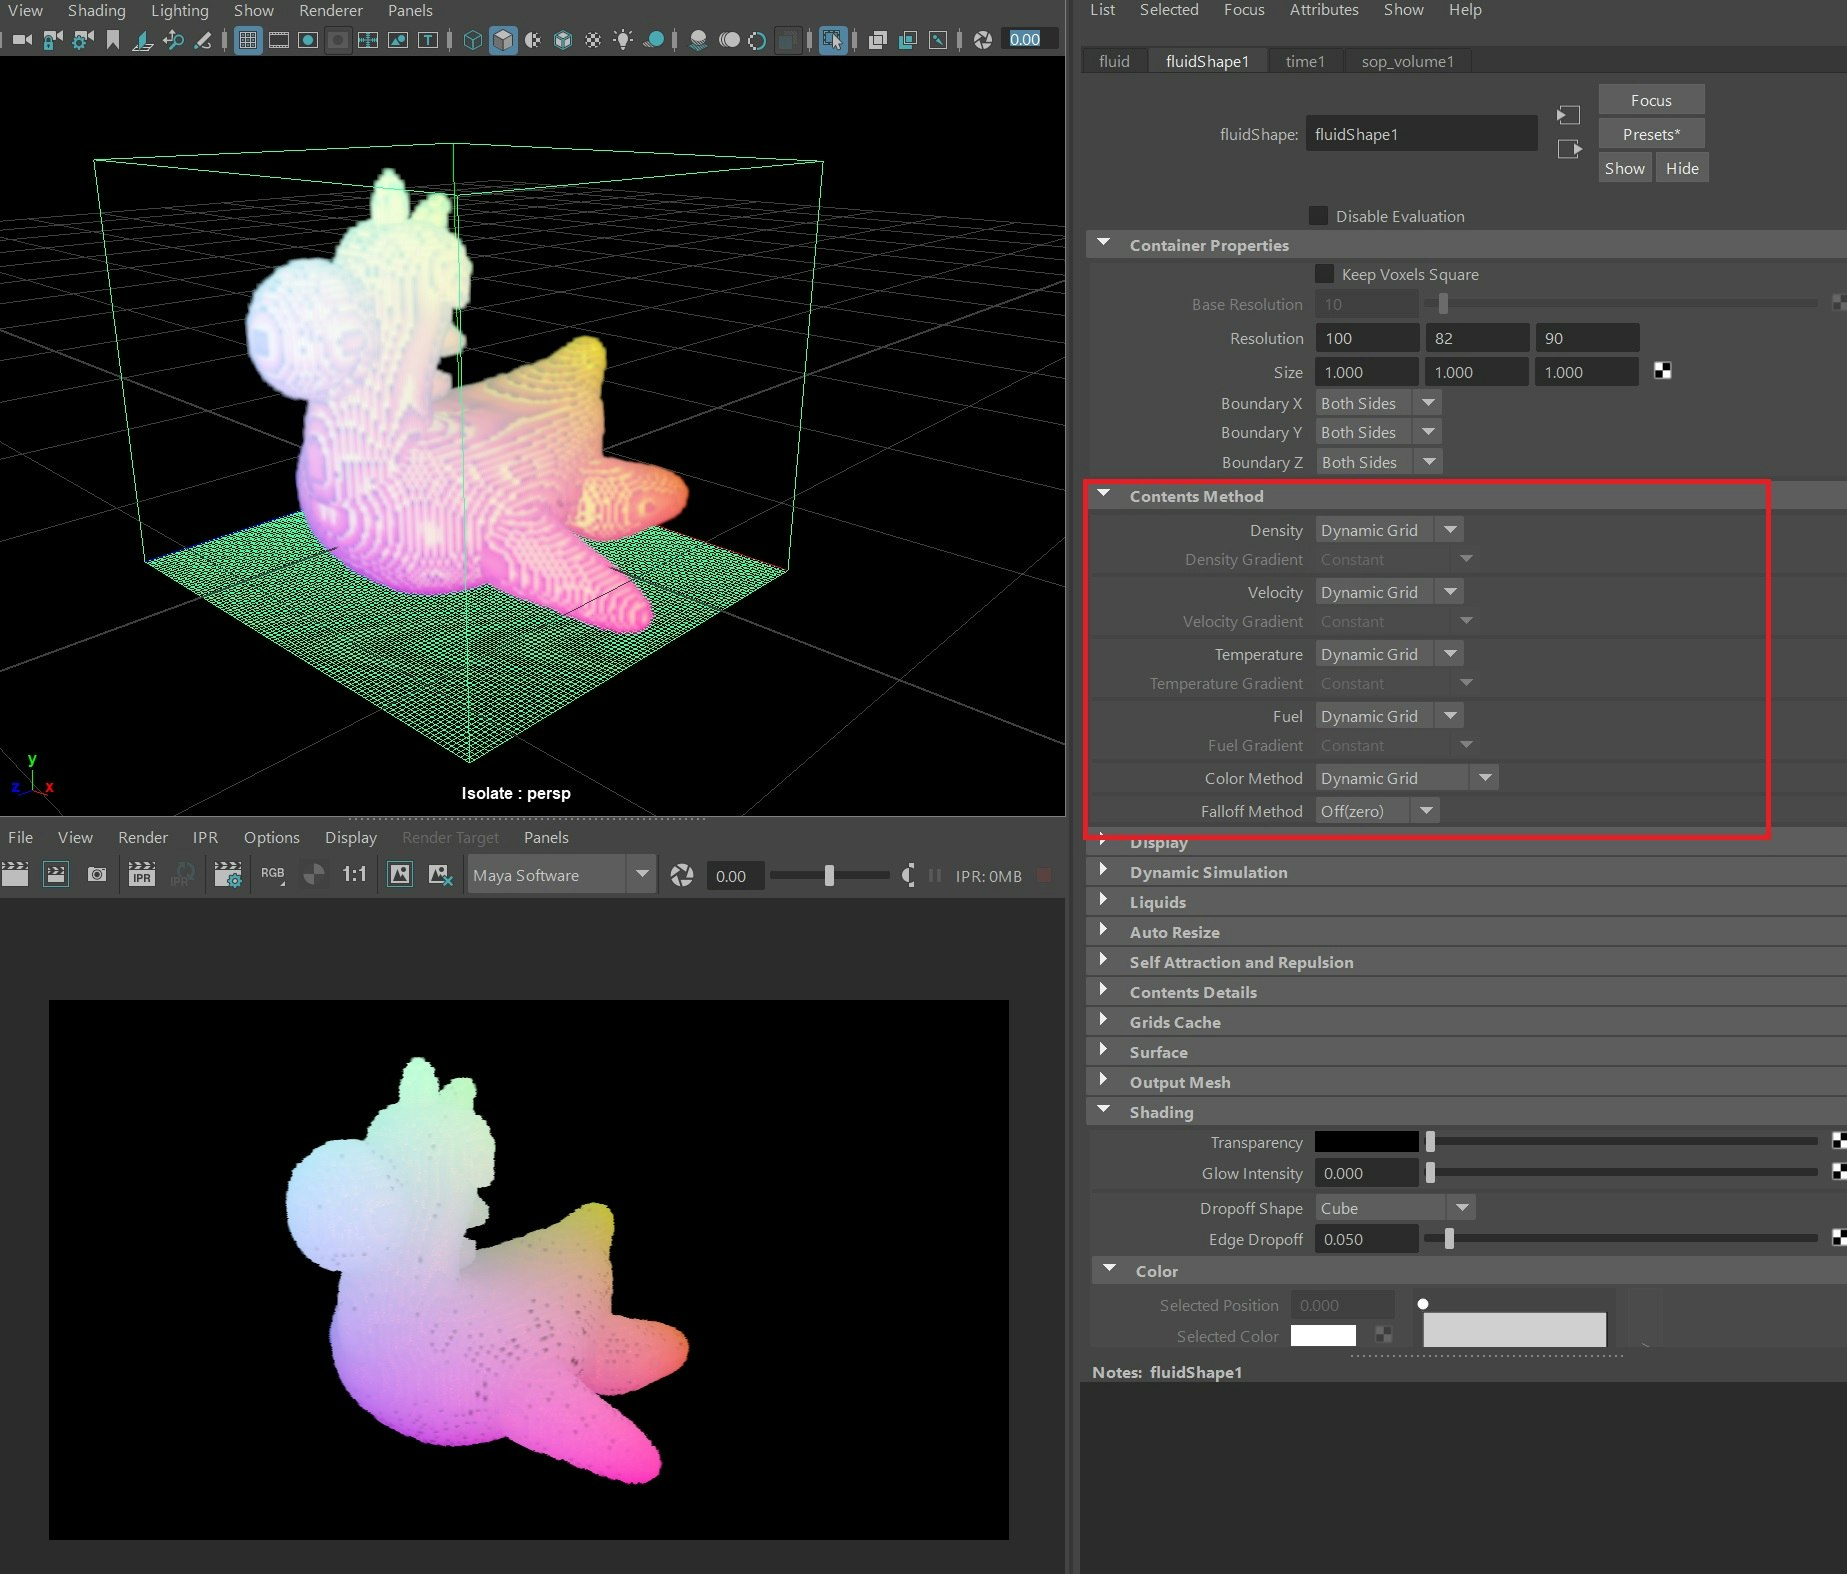Toggle the Resolution Gate icon

[308, 40]
